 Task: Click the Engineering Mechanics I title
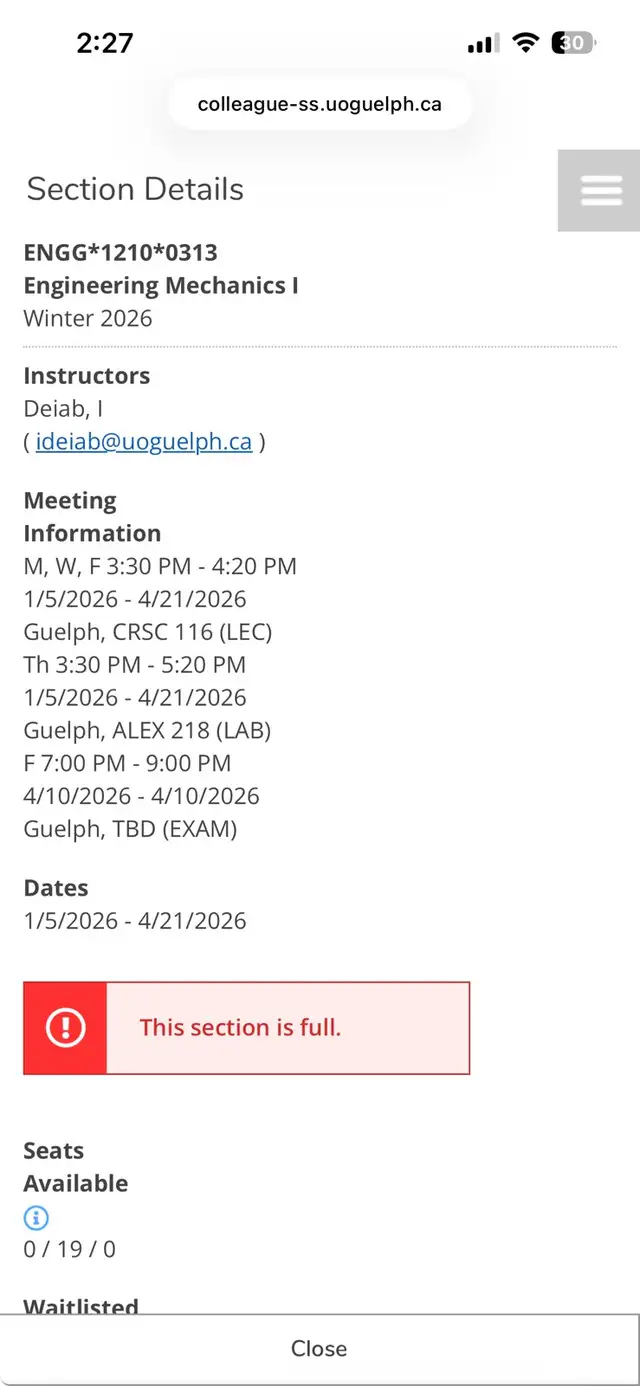coord(161,285)
